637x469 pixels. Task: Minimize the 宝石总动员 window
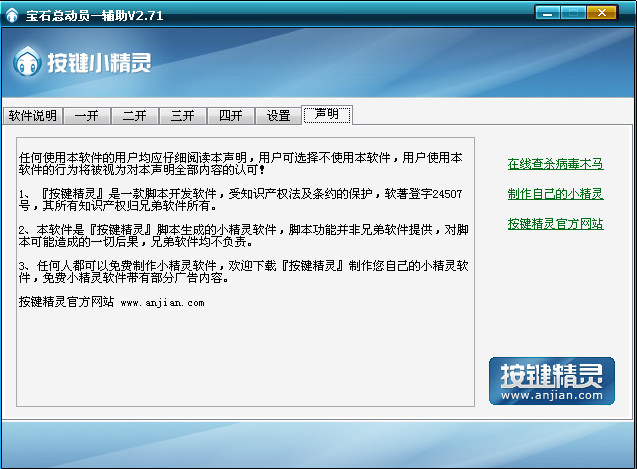click(x=548, y=13)
